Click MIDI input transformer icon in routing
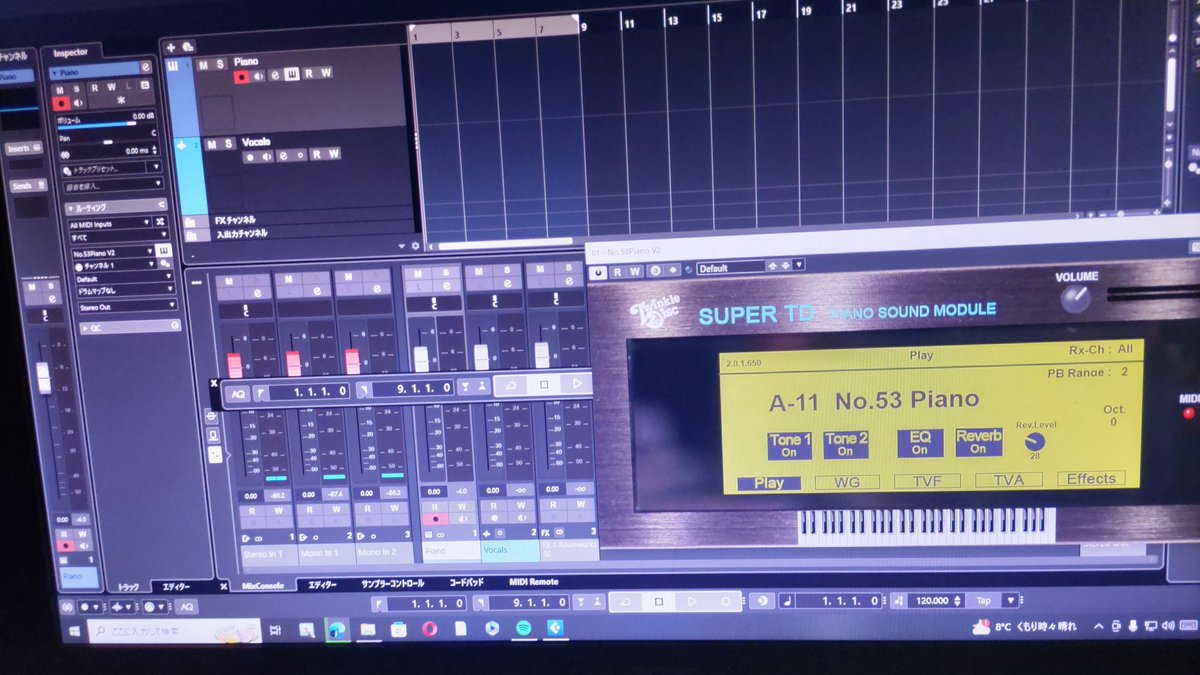This screenshot has height=675, width=1200. coord(162,224)
